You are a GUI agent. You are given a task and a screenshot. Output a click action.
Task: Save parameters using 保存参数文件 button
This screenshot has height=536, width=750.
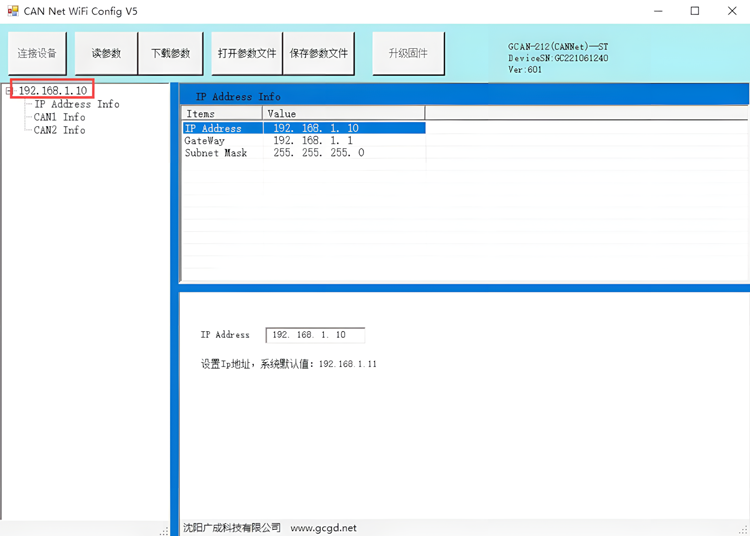click(319, 53)
